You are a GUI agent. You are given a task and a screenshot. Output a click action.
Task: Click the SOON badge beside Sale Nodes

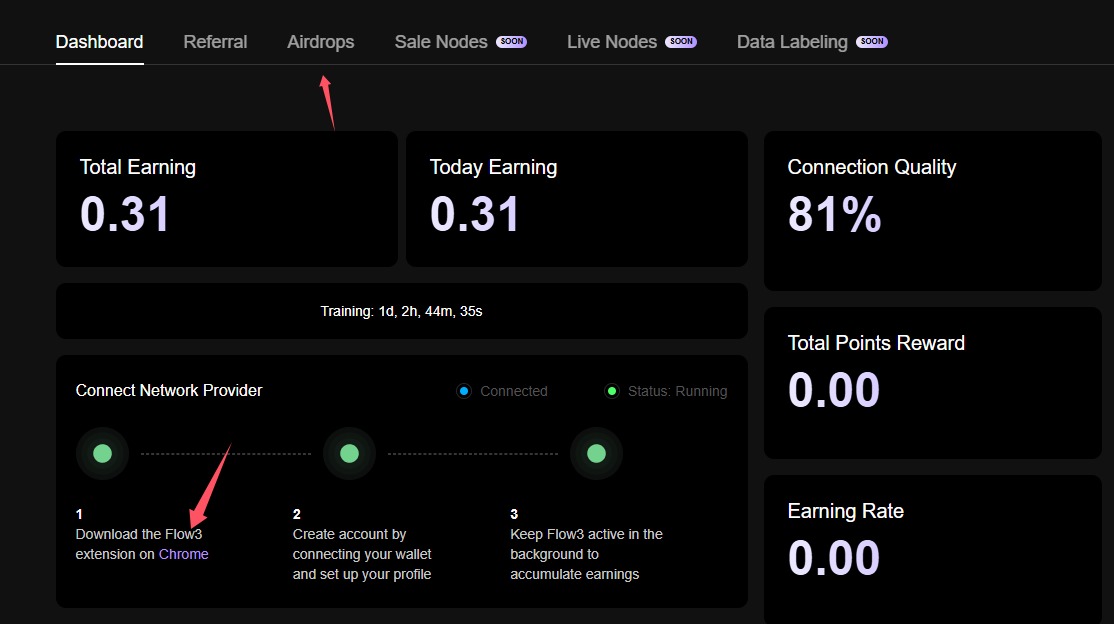[x=512, y=41]
